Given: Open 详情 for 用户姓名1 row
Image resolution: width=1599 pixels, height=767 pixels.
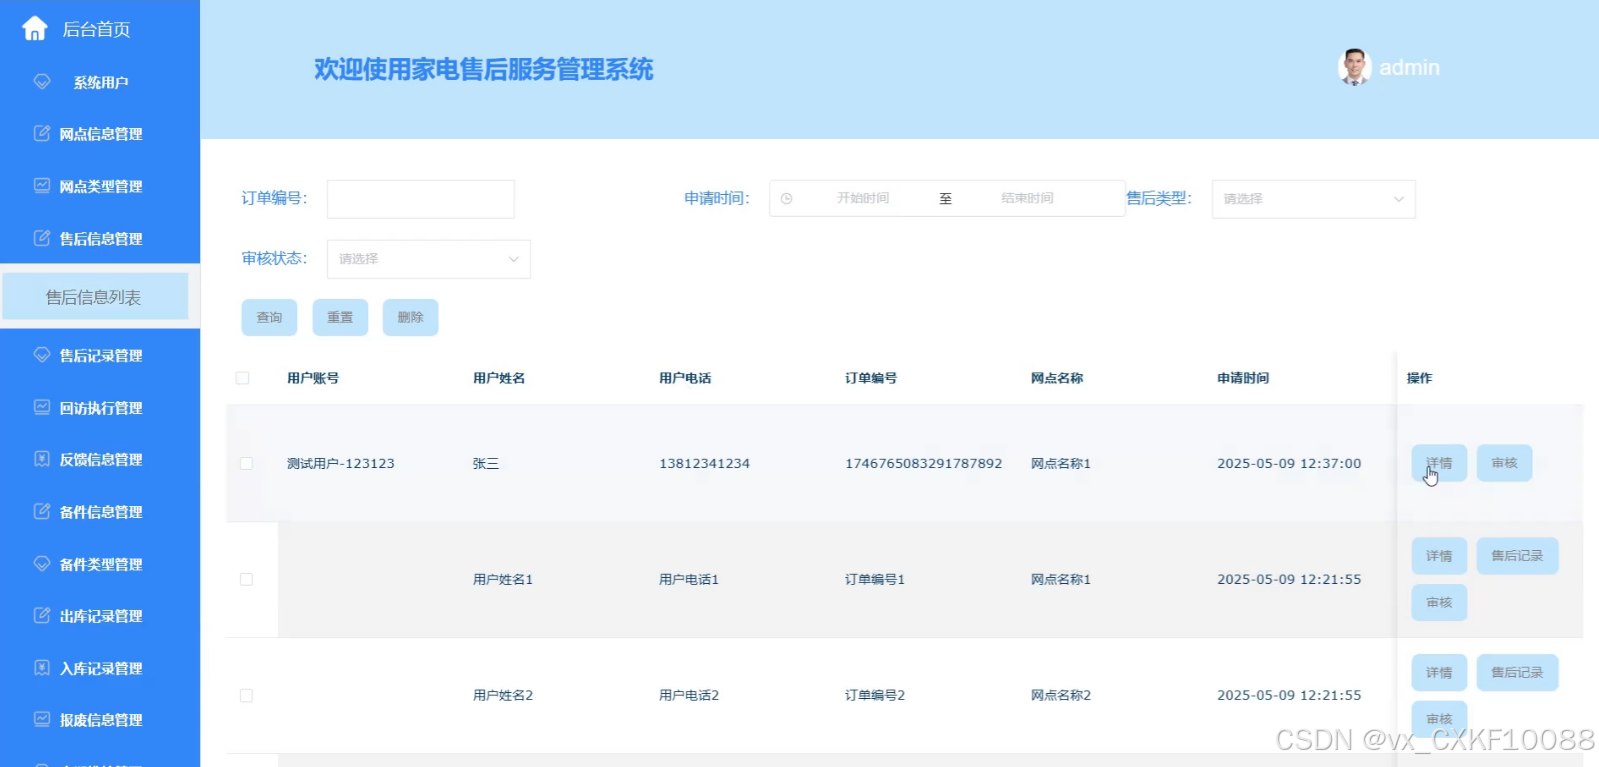Looking at the screenshot, I should tap(1439, 556).
